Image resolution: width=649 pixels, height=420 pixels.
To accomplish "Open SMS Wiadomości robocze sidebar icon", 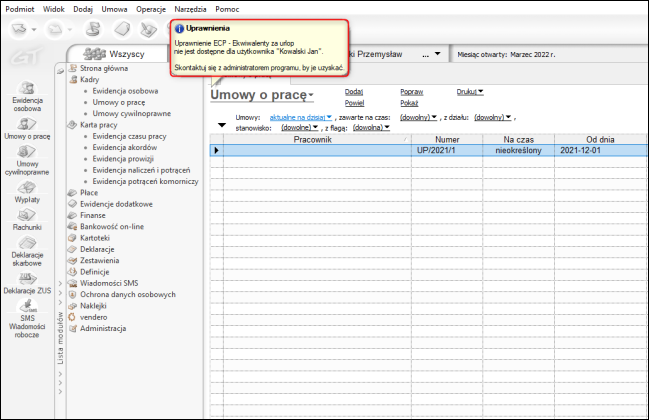I will 27,306.
